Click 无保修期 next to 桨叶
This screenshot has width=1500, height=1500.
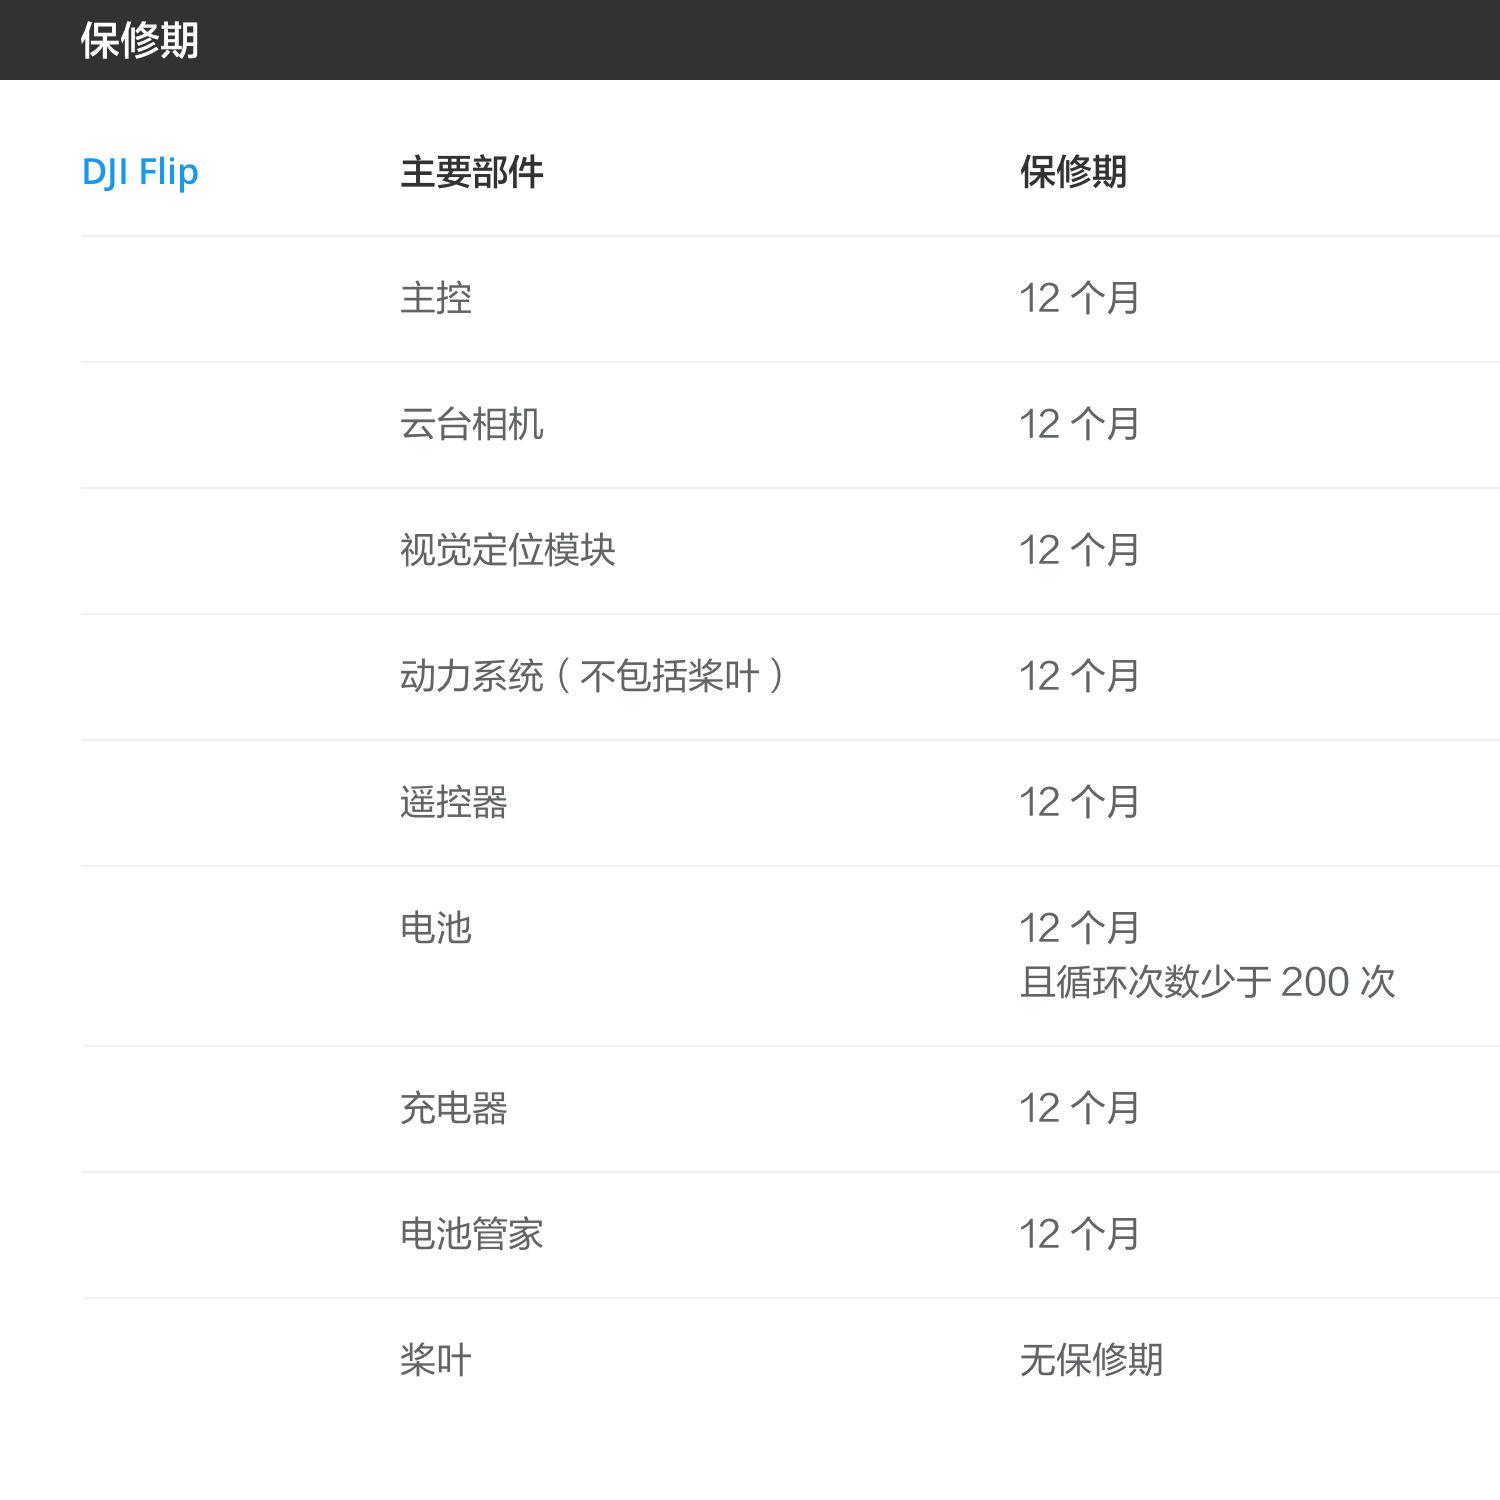[1090, 1360]
